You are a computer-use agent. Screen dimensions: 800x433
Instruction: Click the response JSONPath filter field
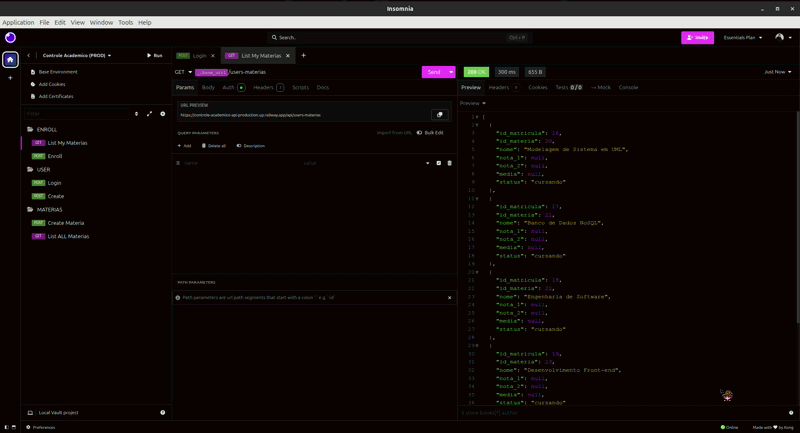pos(622,413)
